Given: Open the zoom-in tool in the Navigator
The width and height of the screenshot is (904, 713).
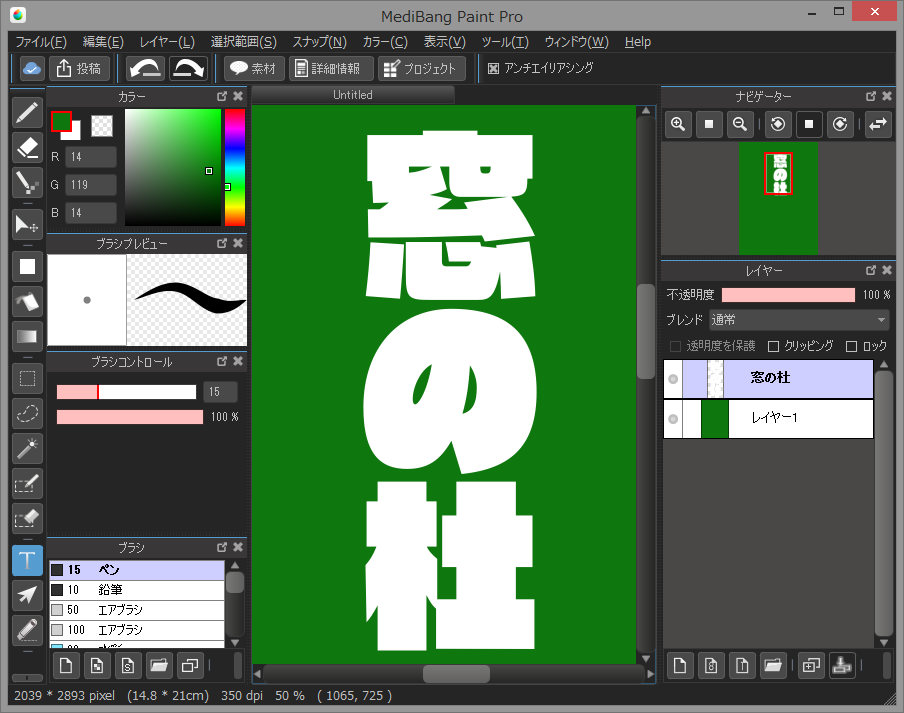Looking at the screenshot, I should pos(679,124).
